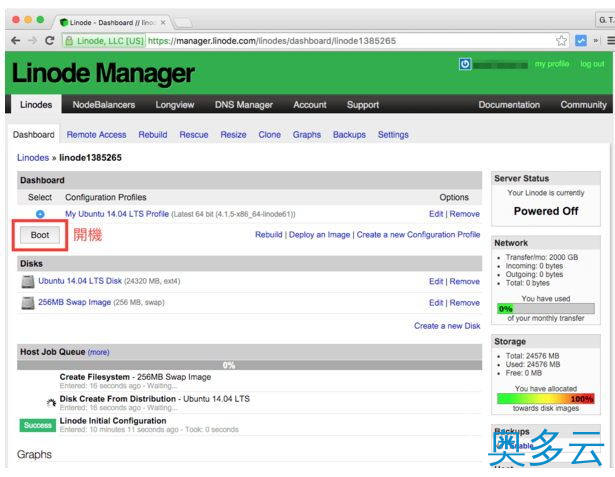This screenshot has height=477, width=615.
Task: Click Create Filesystem job entry text
Action: (135, 377)
